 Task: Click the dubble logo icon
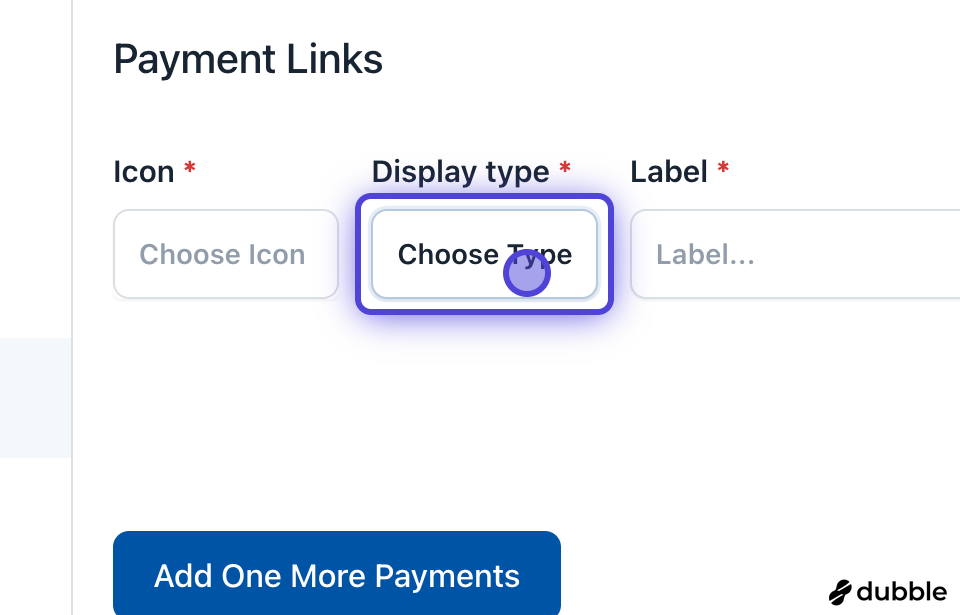(840, 592)
